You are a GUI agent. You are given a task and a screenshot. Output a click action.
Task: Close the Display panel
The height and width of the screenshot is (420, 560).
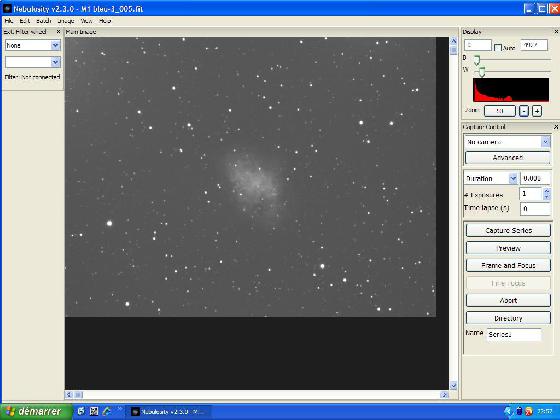click(x=556, y=32)
